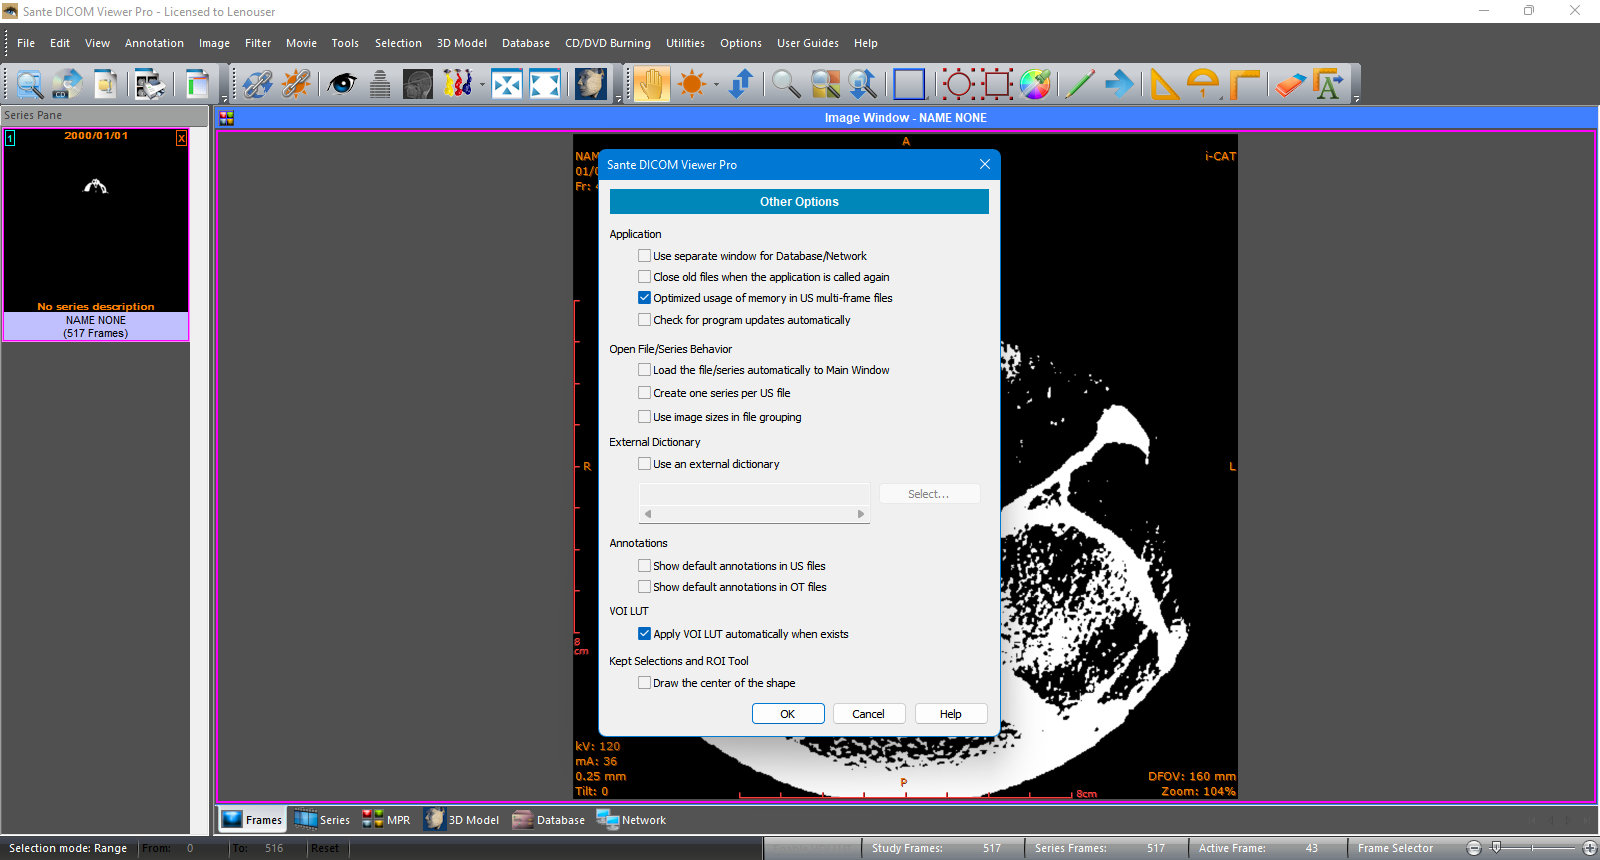1600x860 pixels.
Task: Choose the elliptical ROI selection tool
Action: coord(957,84)
